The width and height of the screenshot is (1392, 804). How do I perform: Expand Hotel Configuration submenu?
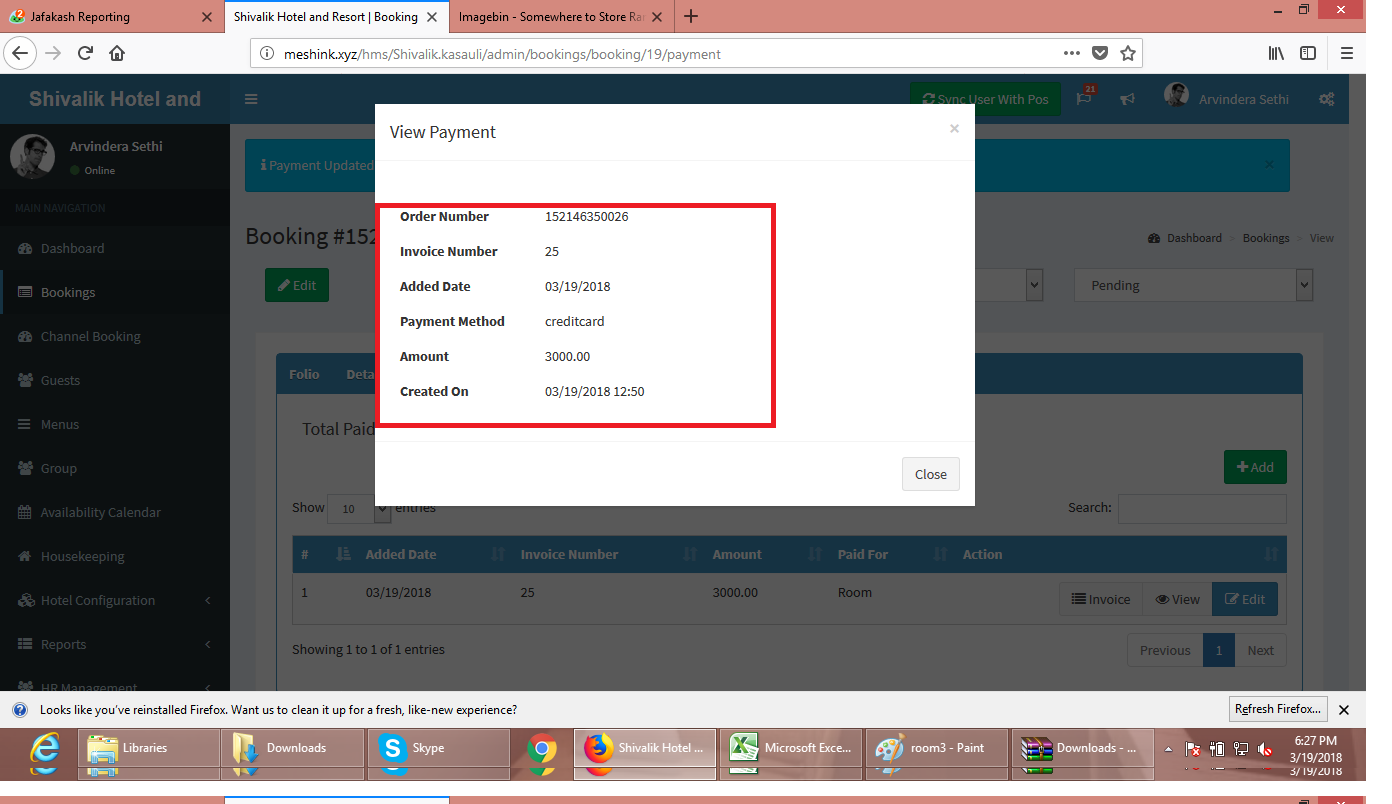[115, 600]
